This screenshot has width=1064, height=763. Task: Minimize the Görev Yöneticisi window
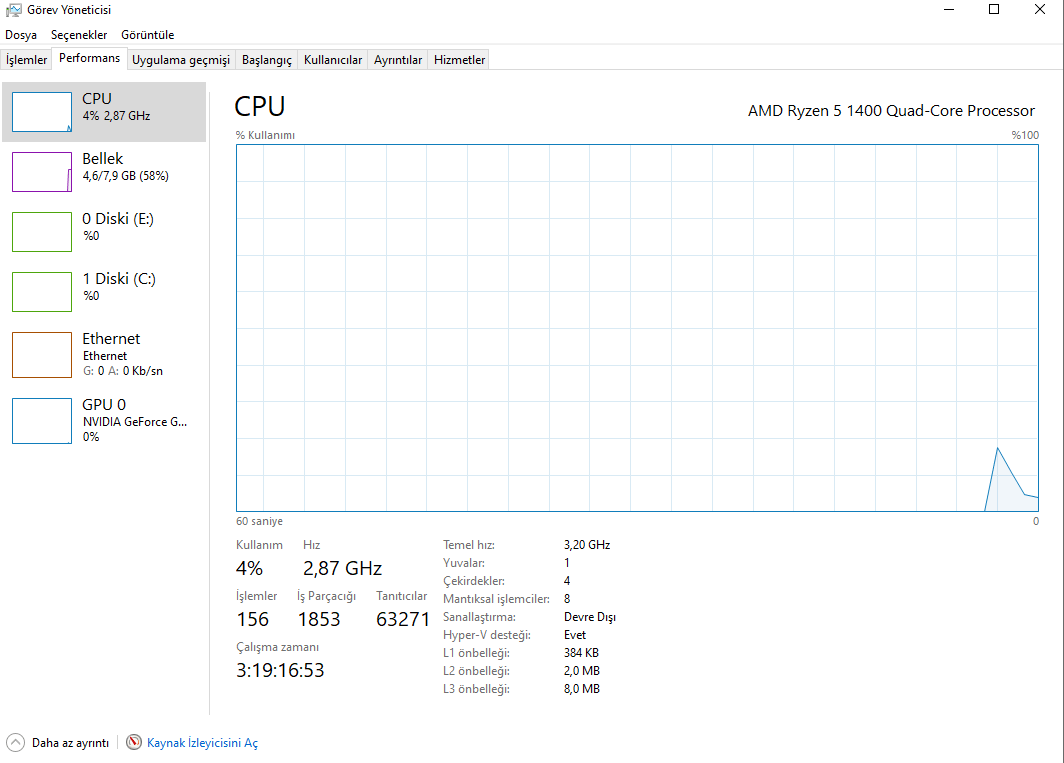tap(949, 10)
